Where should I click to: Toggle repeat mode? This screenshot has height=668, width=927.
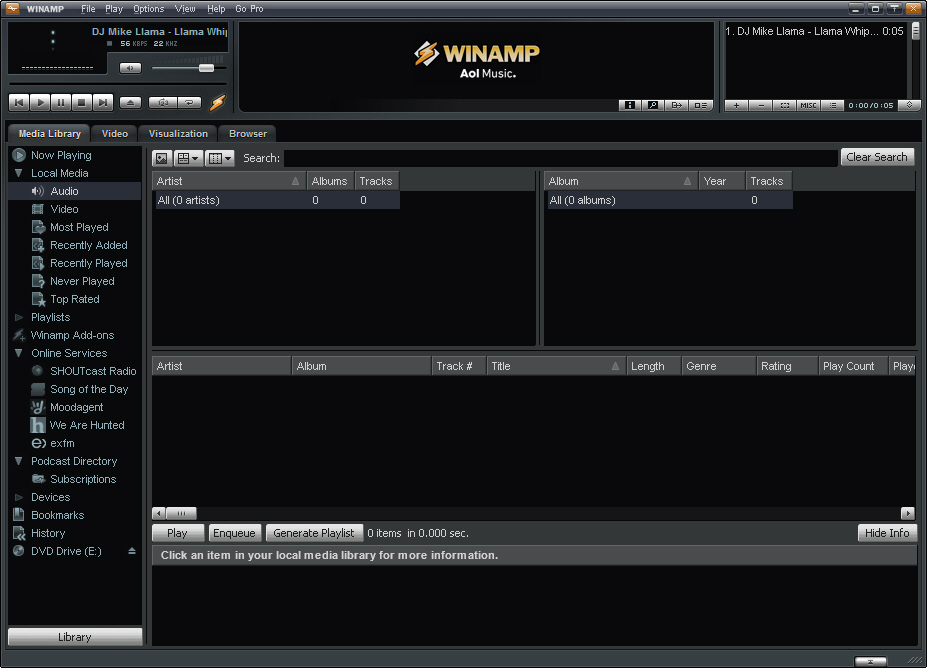click(x=188, y=102)
